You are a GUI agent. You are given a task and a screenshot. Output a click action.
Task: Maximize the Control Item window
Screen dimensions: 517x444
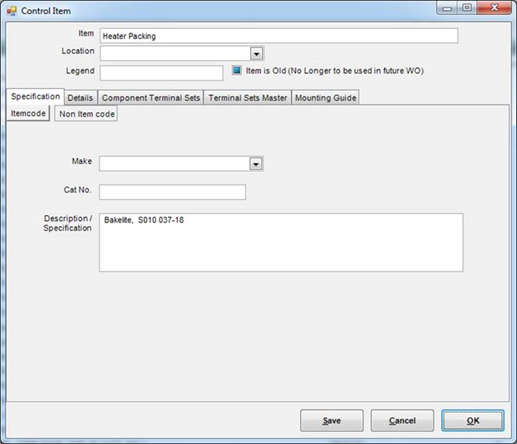pos(467,8)
